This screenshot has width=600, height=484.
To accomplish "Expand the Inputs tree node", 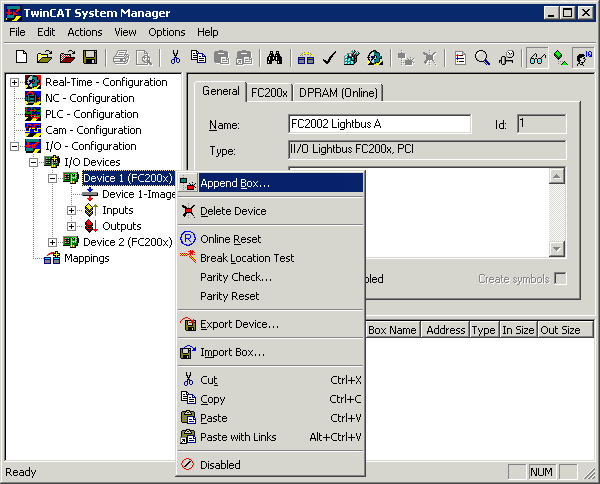I will pyautogui.click(x=71, y=210).
